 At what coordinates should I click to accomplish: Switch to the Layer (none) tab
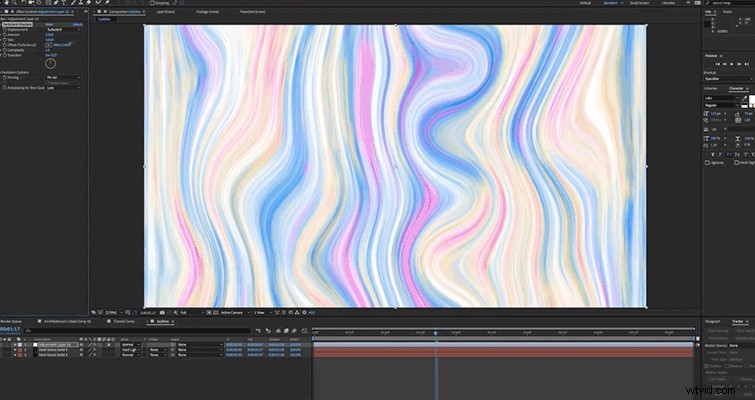click(x=165, y=12)
